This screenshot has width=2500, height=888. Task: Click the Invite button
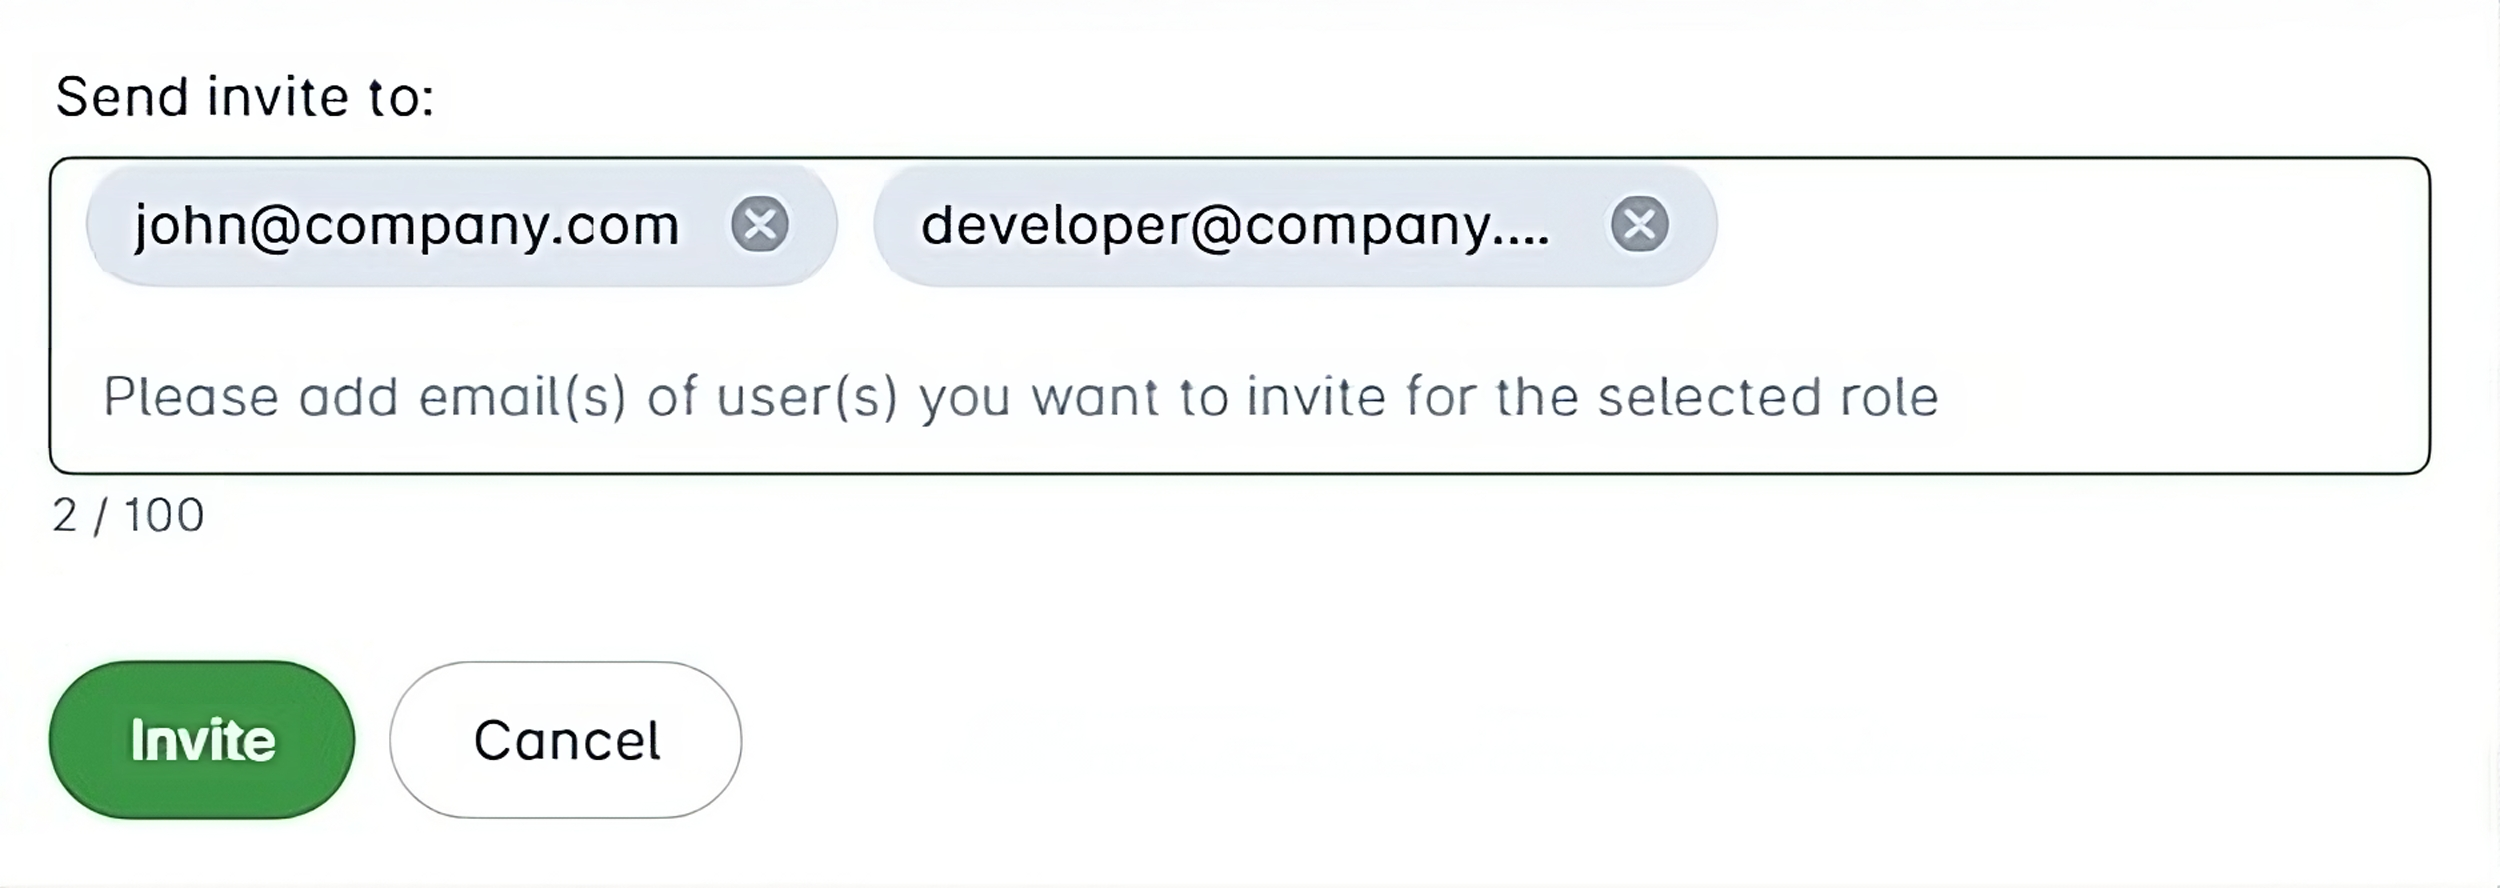pyautogui.click(x=202, y=740)
